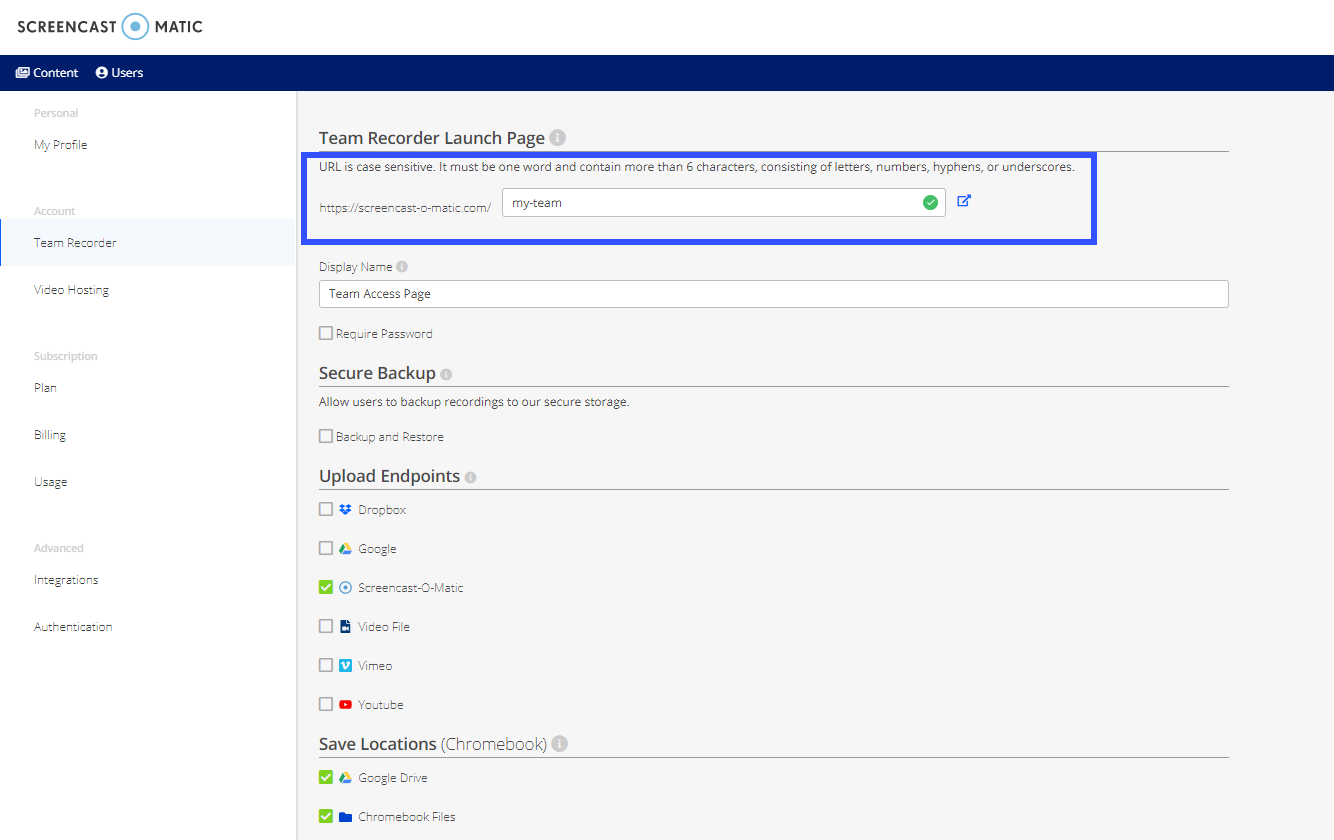Go to My Profile in sidebar

click(60, 145)
